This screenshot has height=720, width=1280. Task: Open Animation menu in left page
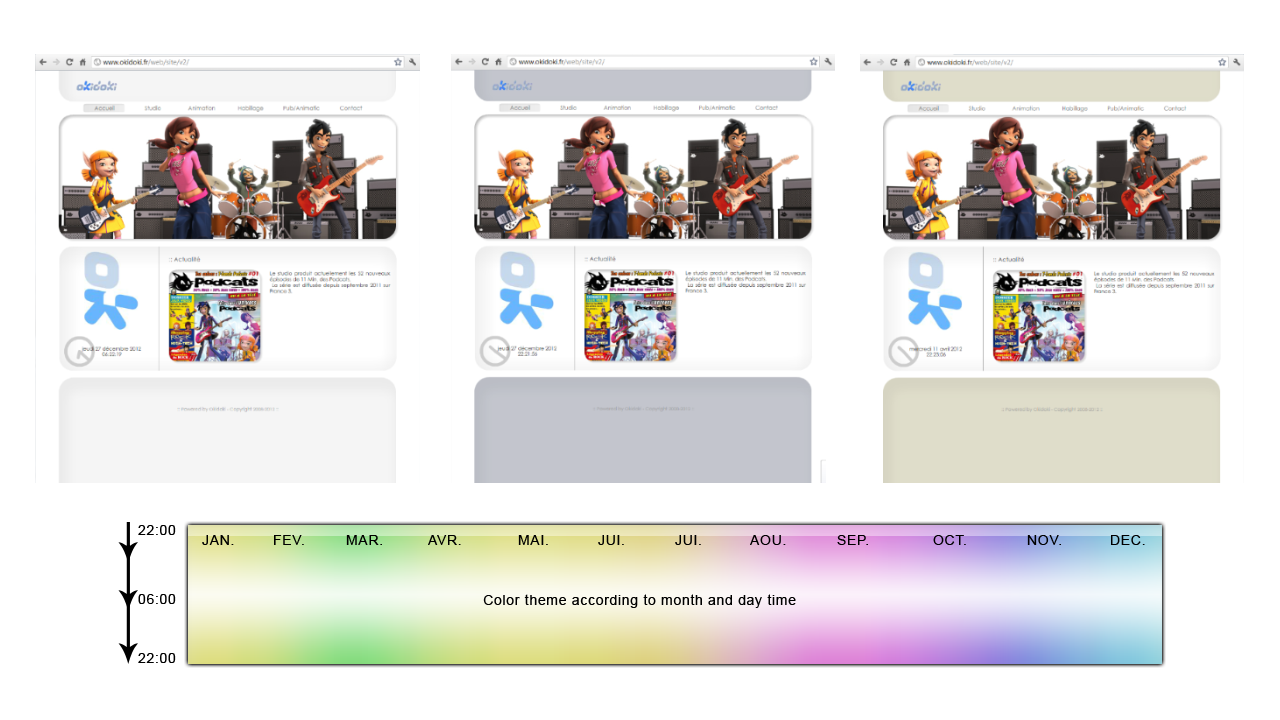point(201,108)
